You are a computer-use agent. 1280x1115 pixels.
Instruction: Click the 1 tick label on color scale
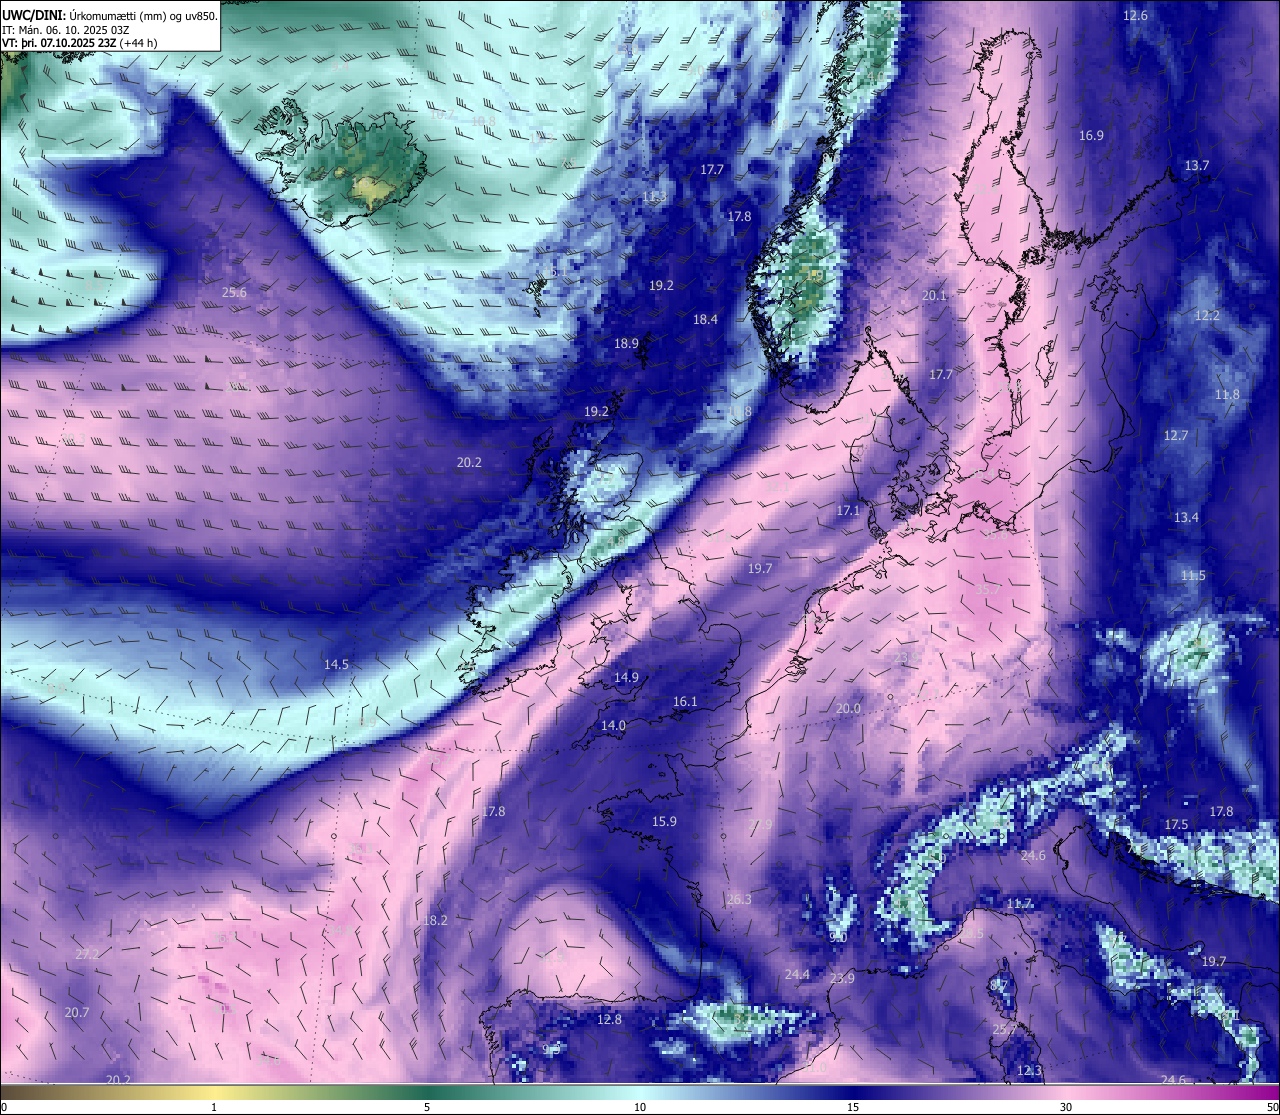tap(214, 1107)
